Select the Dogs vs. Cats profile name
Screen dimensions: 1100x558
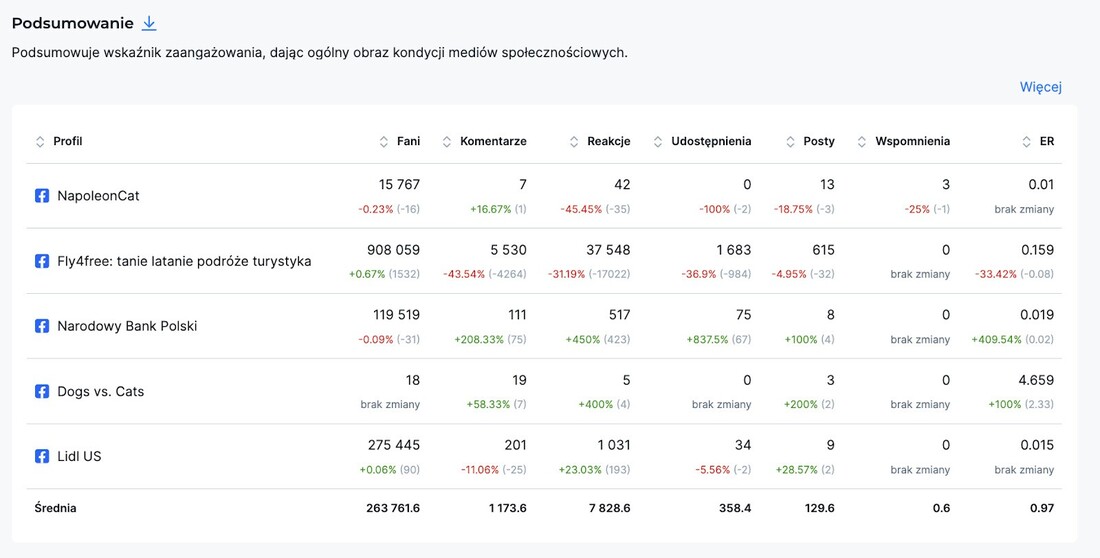pos(100,392)
